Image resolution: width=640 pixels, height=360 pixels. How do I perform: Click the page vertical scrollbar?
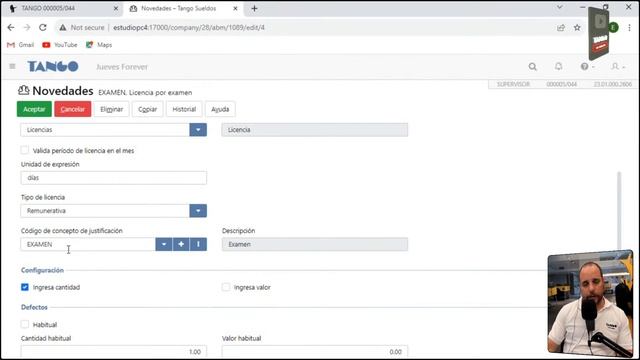coord(619,212)
